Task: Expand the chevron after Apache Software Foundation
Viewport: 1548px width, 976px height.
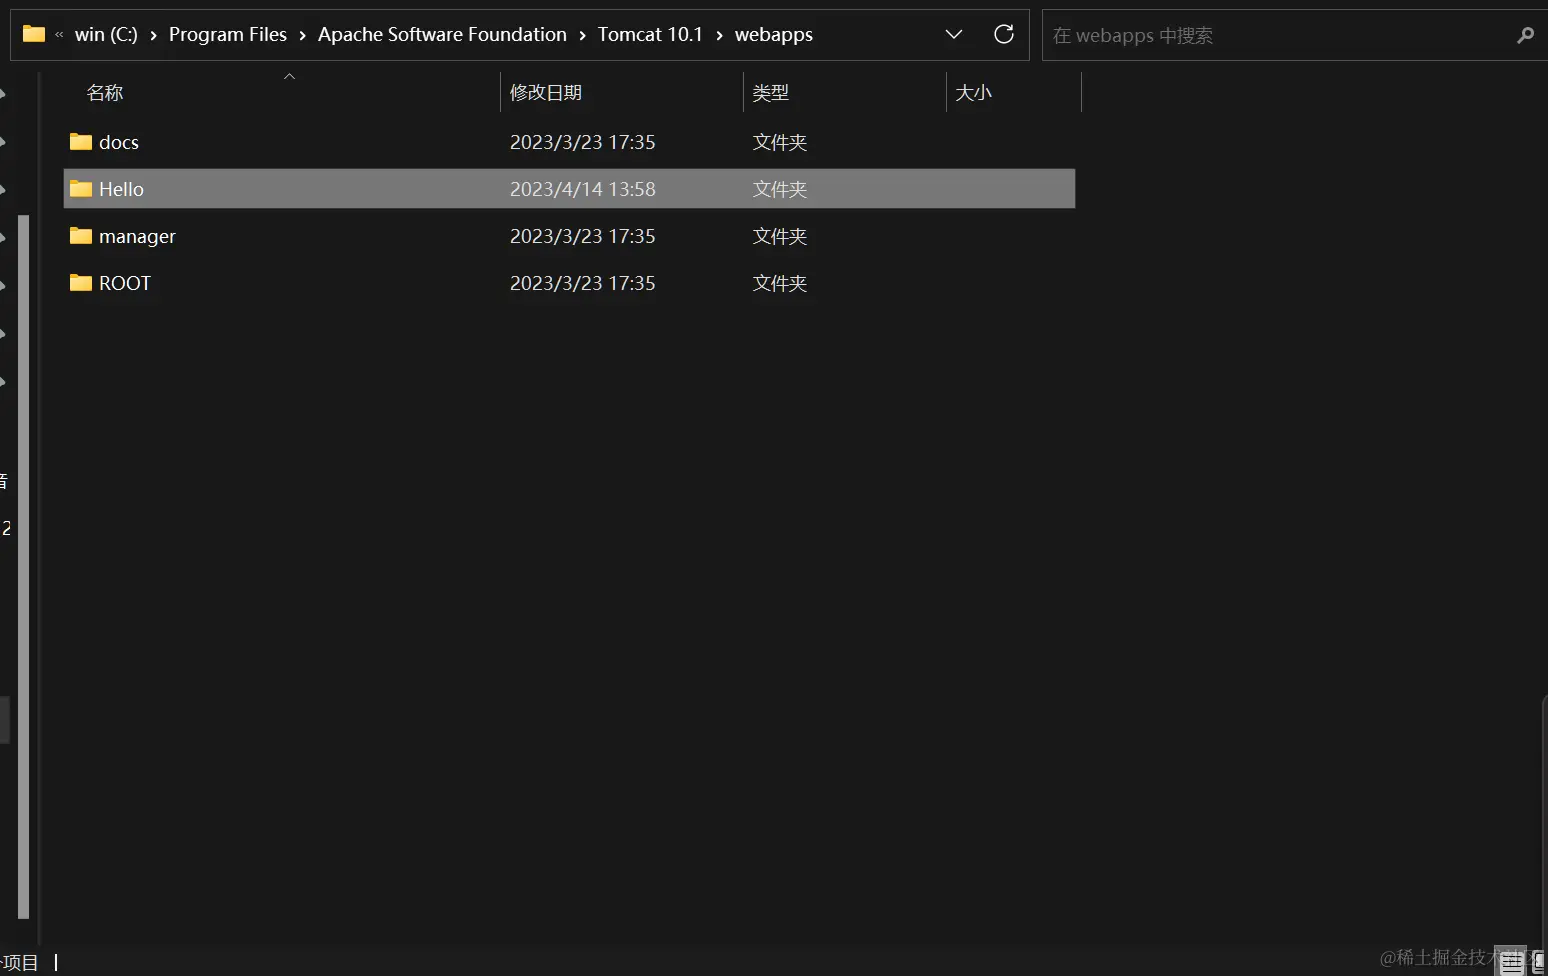Action: (x=582, y=35)
